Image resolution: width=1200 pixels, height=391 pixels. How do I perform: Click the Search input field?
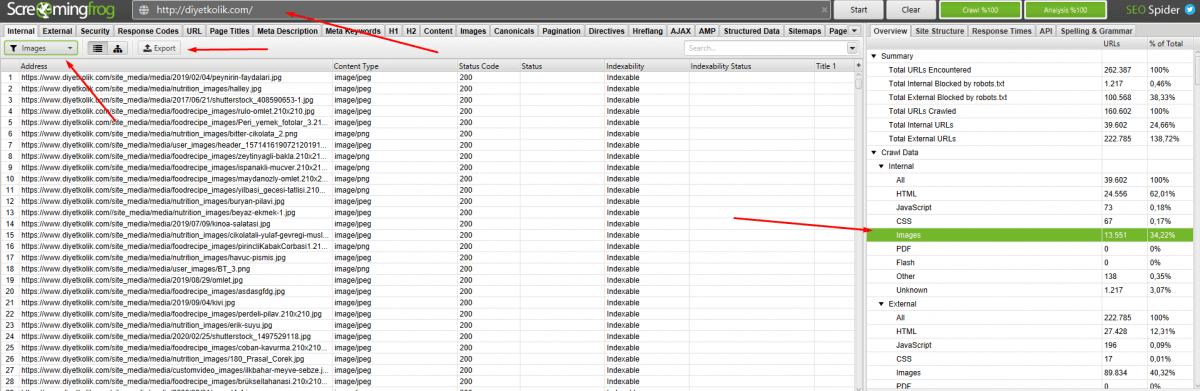click(x=765, y=47)
